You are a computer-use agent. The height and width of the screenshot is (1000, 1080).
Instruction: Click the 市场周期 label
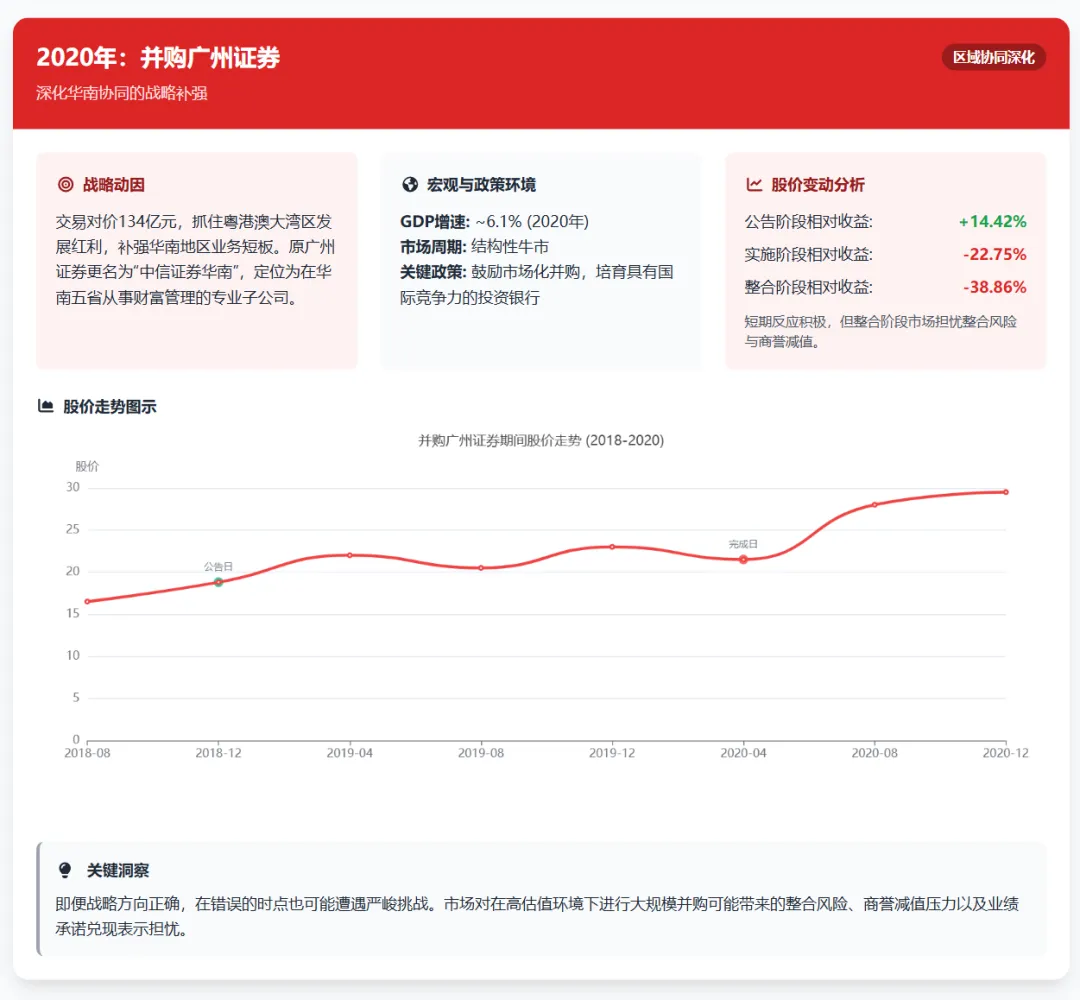pos(433,247)
